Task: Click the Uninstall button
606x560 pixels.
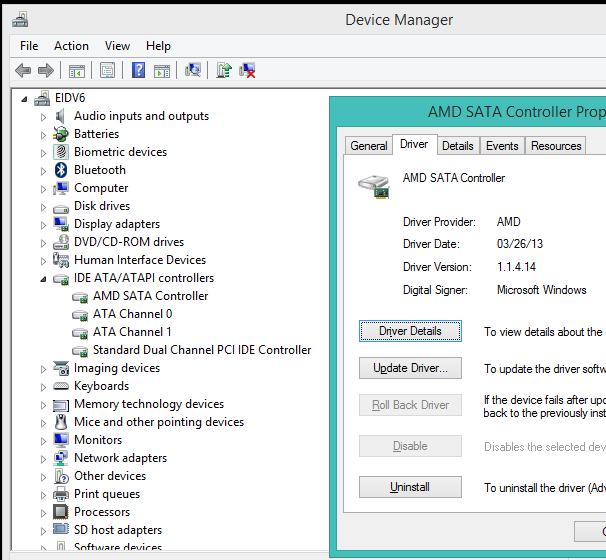Action: coord(410,487)
